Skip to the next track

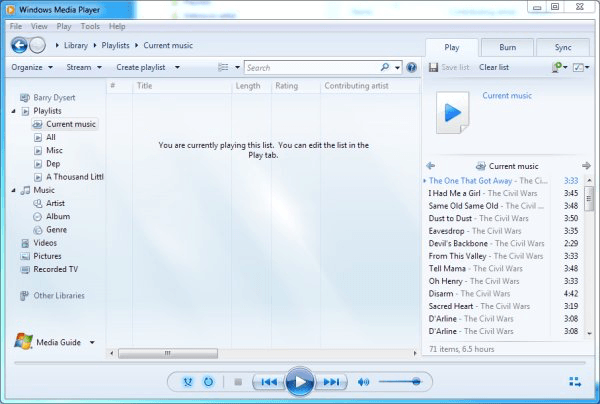tap(331, 382)
